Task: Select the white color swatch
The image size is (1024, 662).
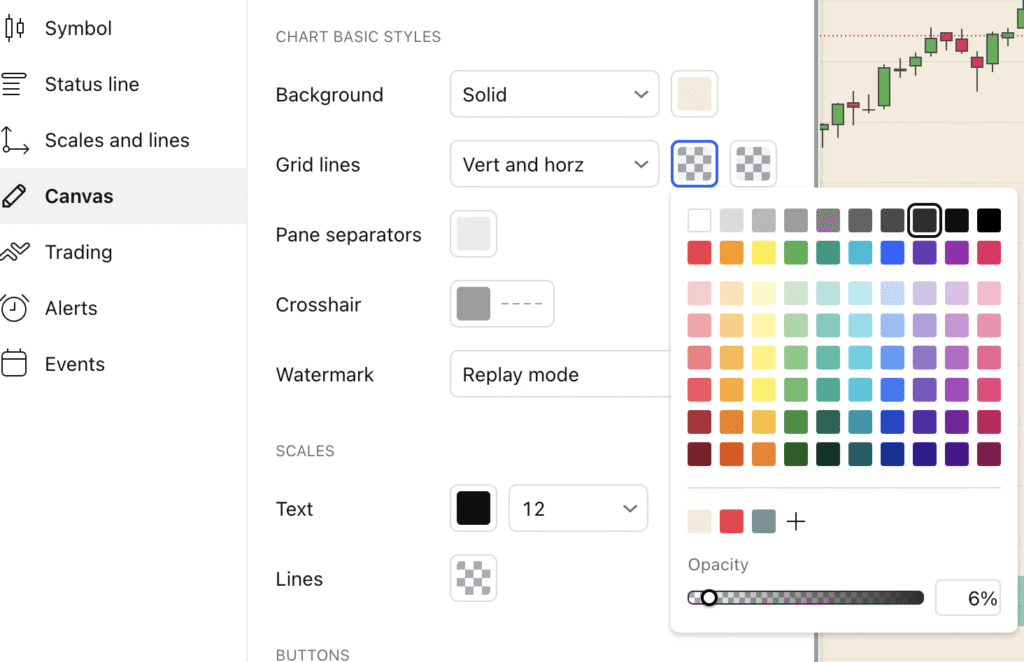Action: [x=700, y=220]
